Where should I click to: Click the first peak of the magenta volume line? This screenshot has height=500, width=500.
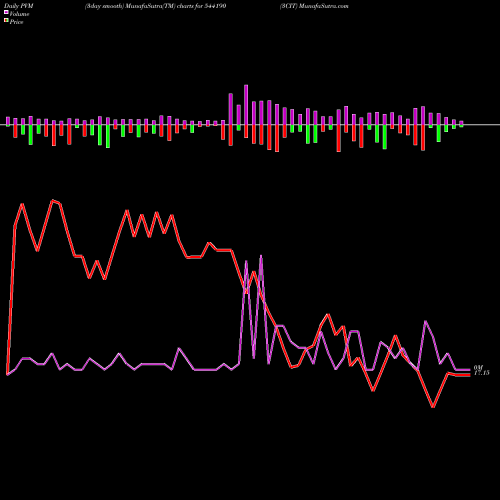(246, 261)
